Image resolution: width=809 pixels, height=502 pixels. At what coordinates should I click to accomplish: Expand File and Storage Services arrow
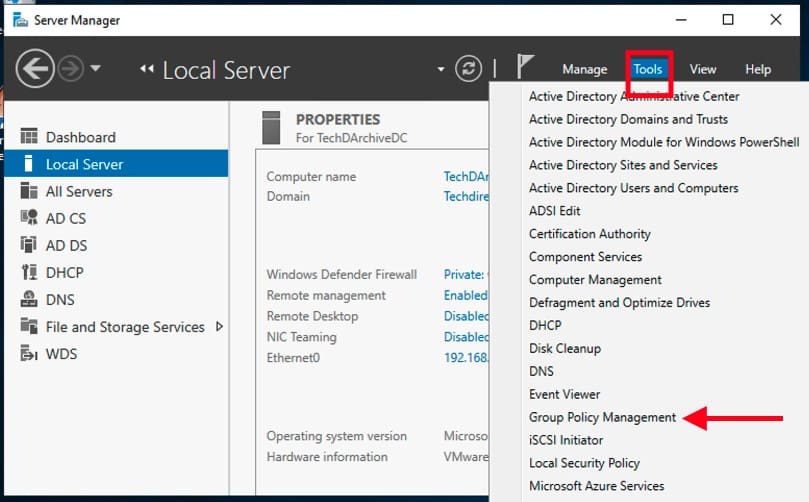point(220,326)
